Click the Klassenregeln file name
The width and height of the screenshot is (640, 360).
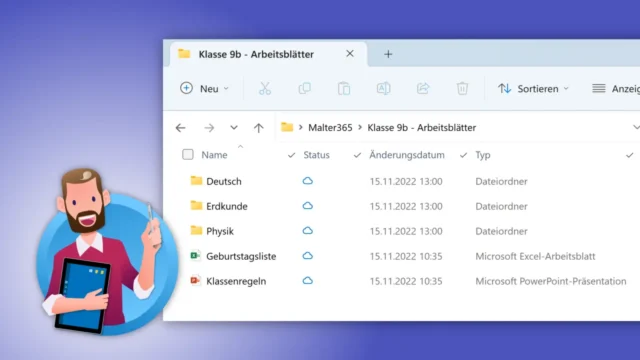(236, 281)
